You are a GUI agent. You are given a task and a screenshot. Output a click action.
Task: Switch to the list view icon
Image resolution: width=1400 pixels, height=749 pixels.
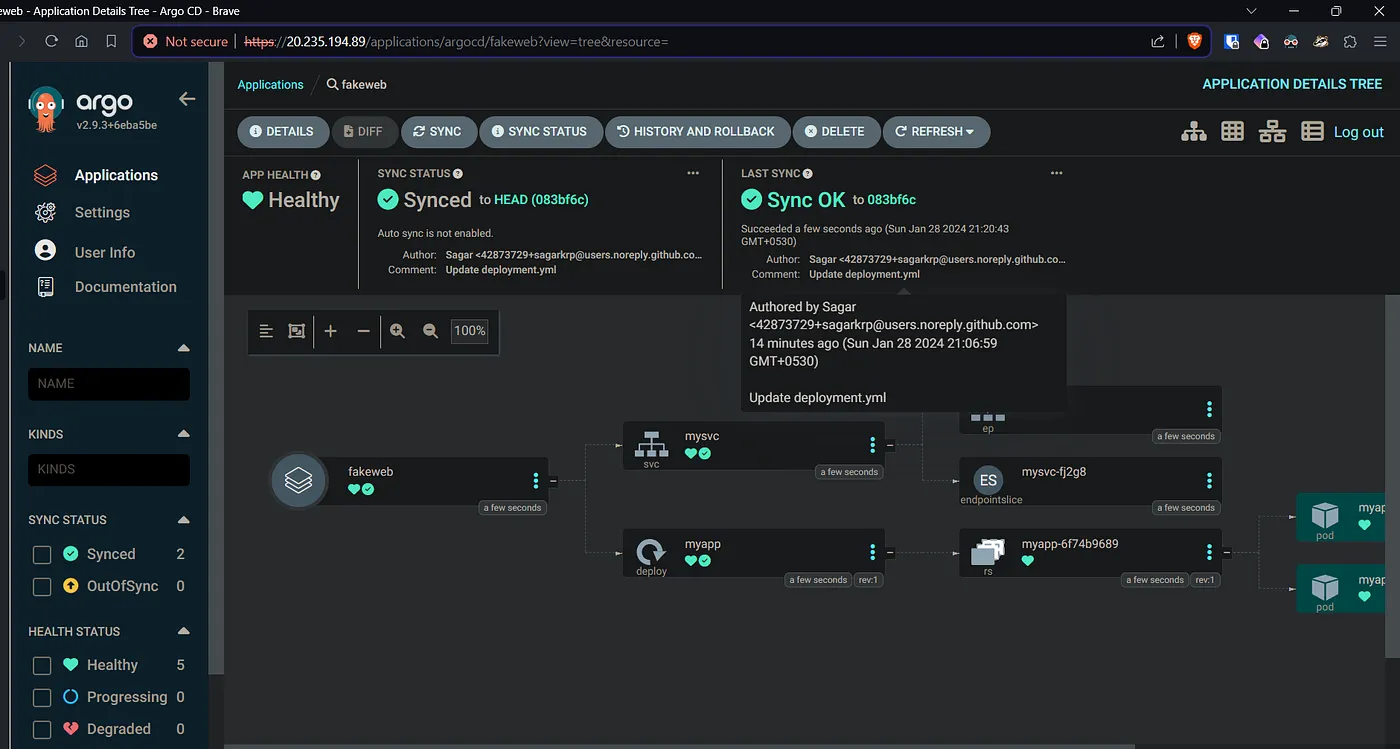click(1312, 132)
